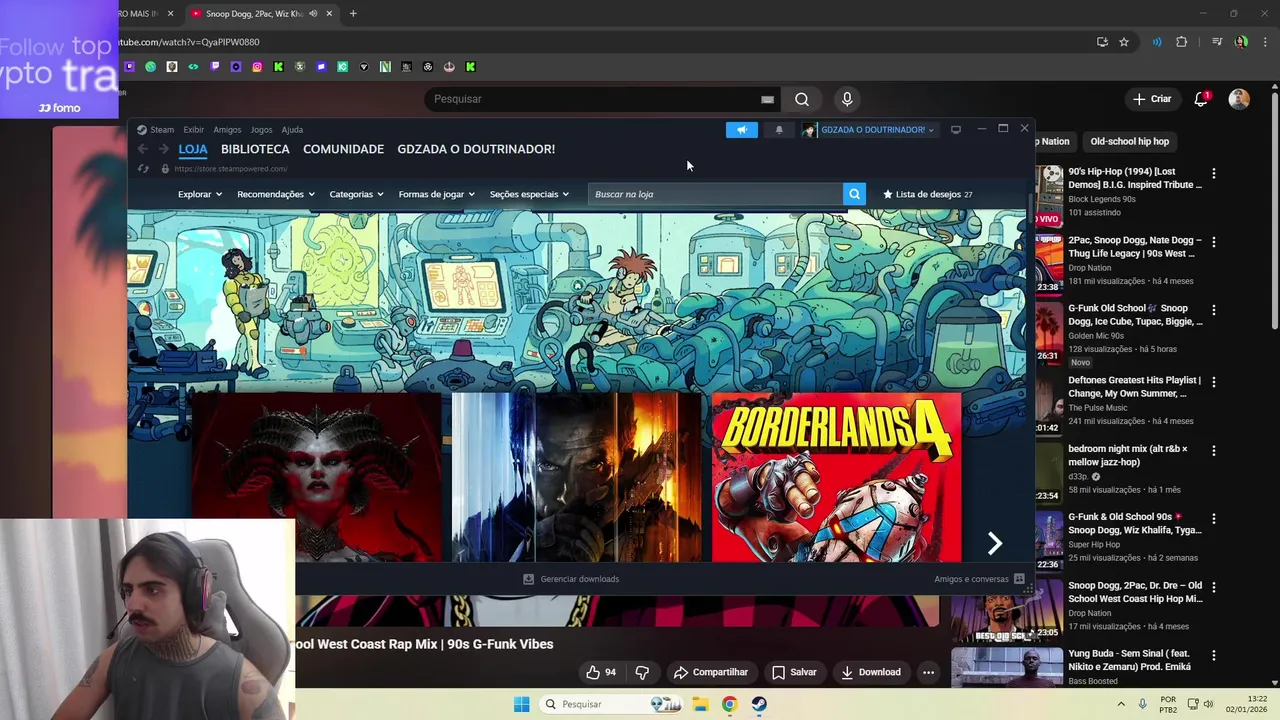
Task: Open Steam from the Windows taskbar
Action: (759, 704)
